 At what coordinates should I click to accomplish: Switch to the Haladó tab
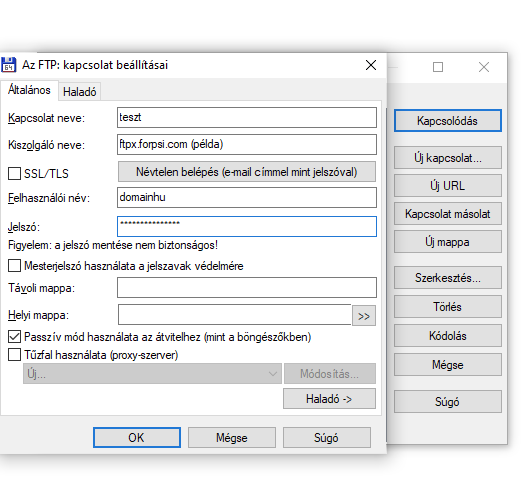click(80, 91)
